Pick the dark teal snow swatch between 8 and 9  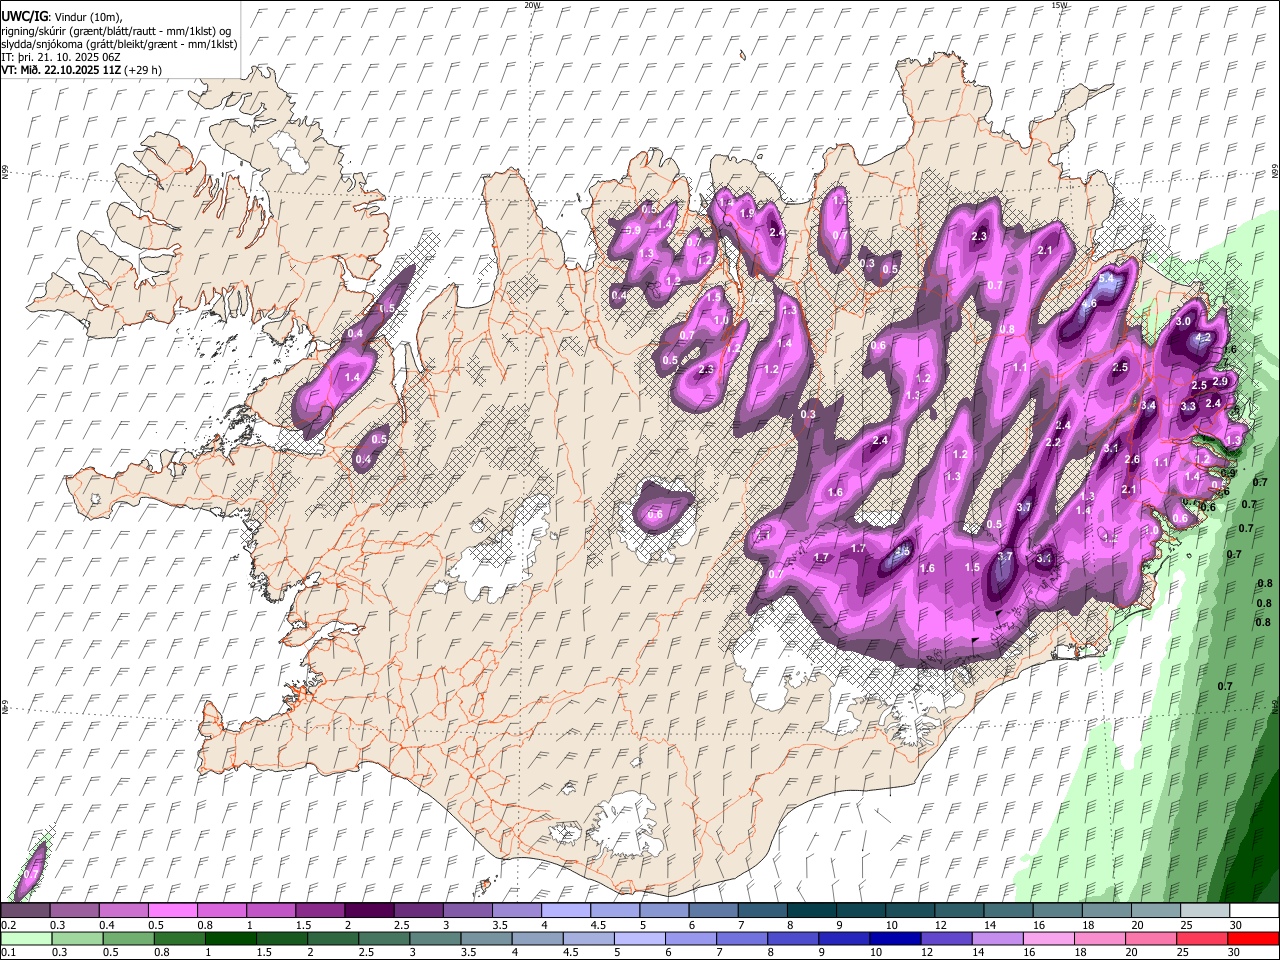811,911
